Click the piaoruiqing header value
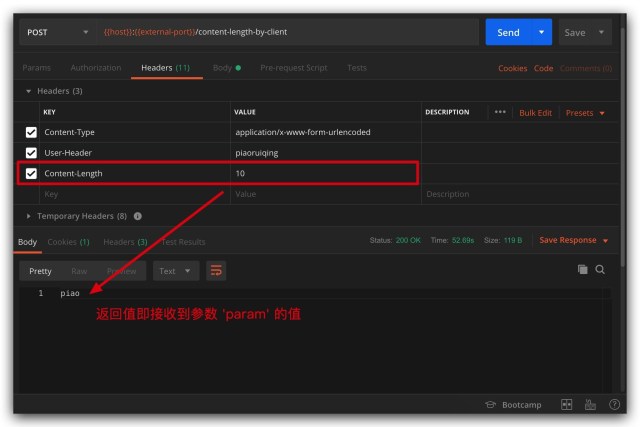Image resolution: width=640 pixels, height=427 pixels. (257, 153)
